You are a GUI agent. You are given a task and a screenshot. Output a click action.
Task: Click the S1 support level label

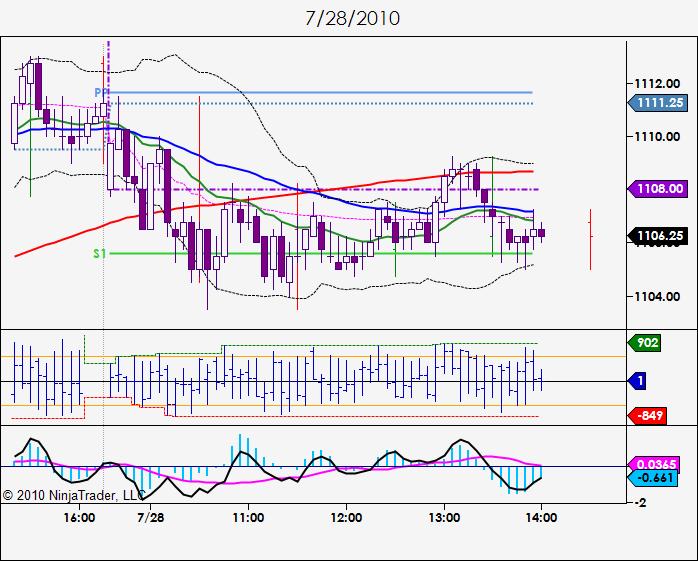click(x=100, y=254)
